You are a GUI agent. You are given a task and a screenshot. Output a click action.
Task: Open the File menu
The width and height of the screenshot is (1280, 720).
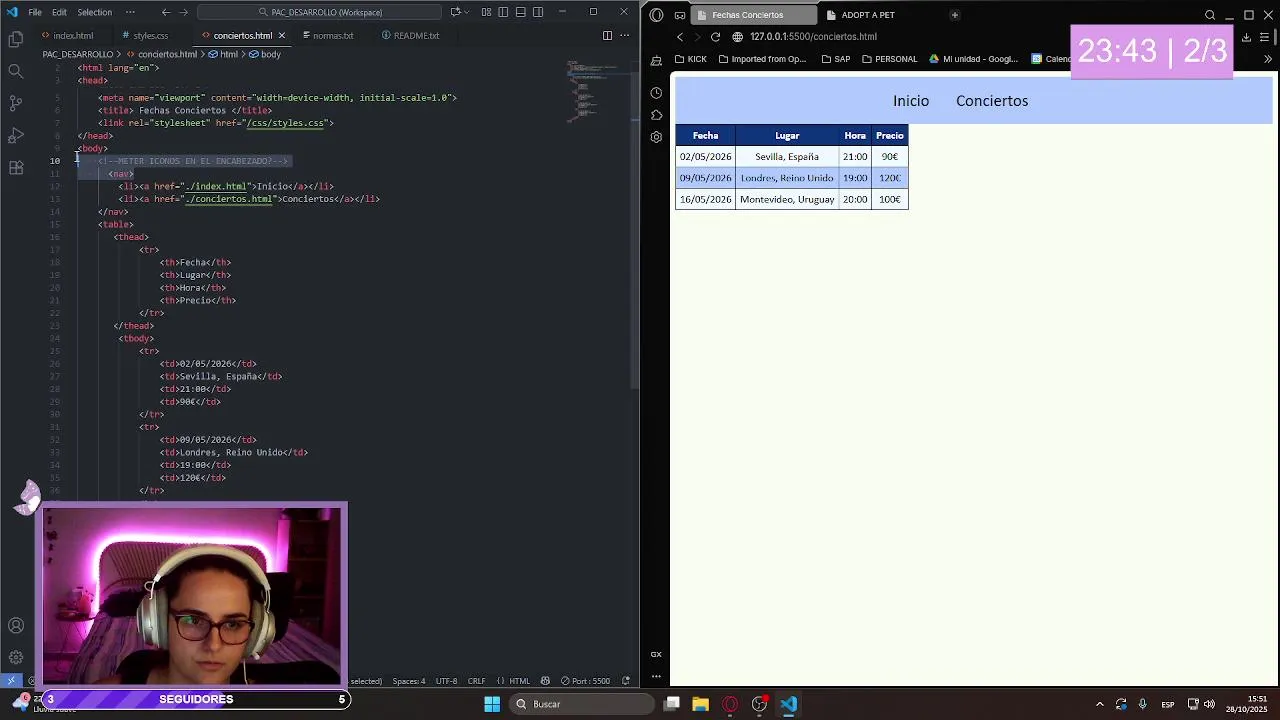(x=35, y=12)
